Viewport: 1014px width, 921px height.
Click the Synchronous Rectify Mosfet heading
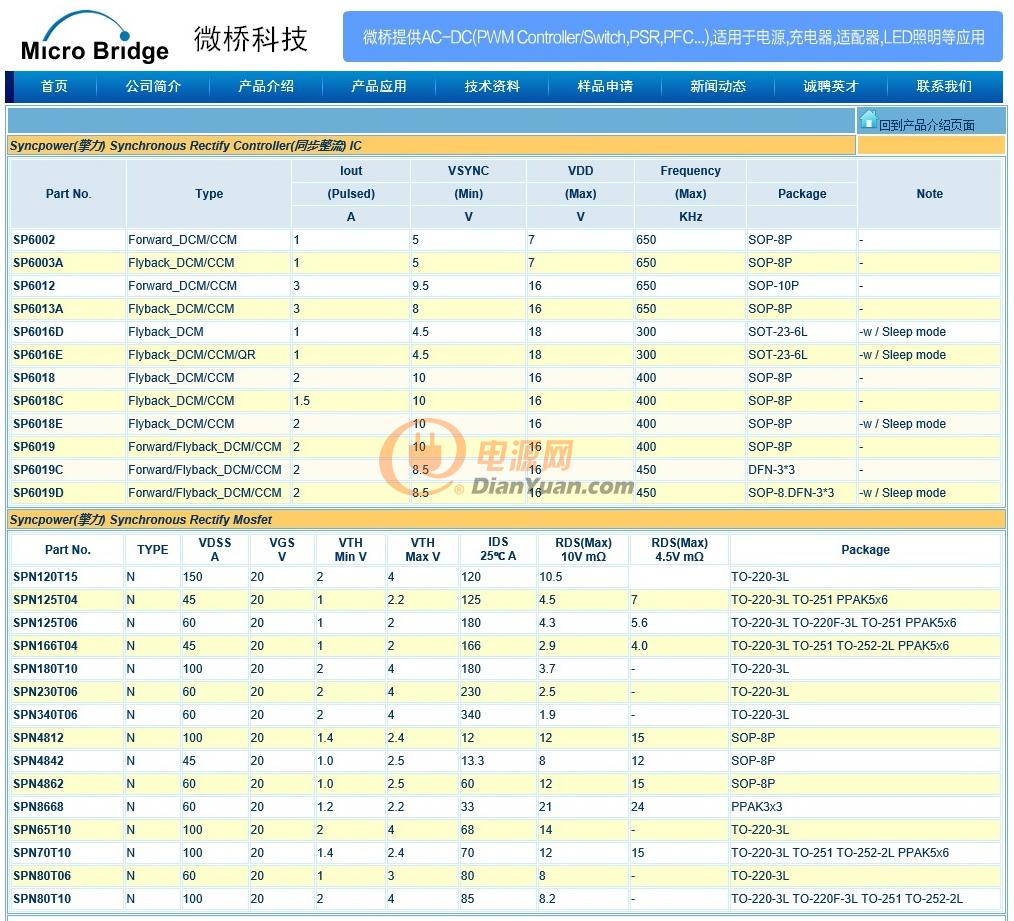(140, 519)
